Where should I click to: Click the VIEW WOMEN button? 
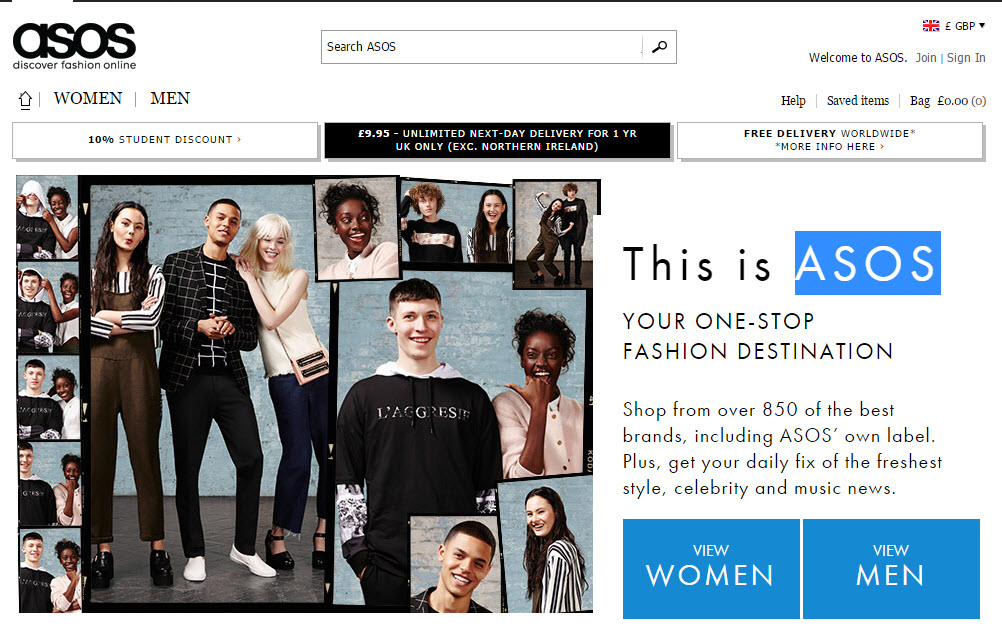tap(711, 568)
